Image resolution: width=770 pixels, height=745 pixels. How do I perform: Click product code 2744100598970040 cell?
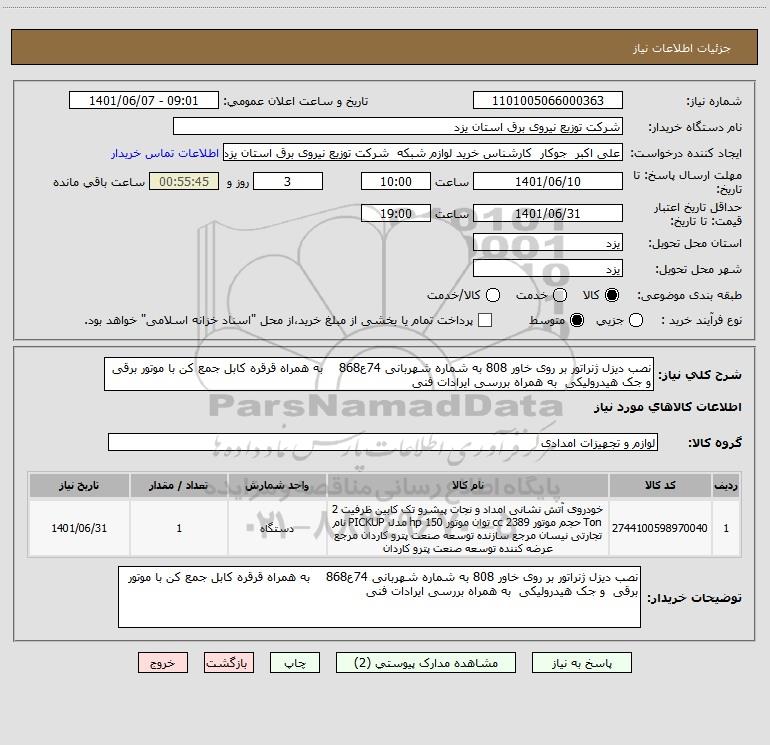pos(660,528)
